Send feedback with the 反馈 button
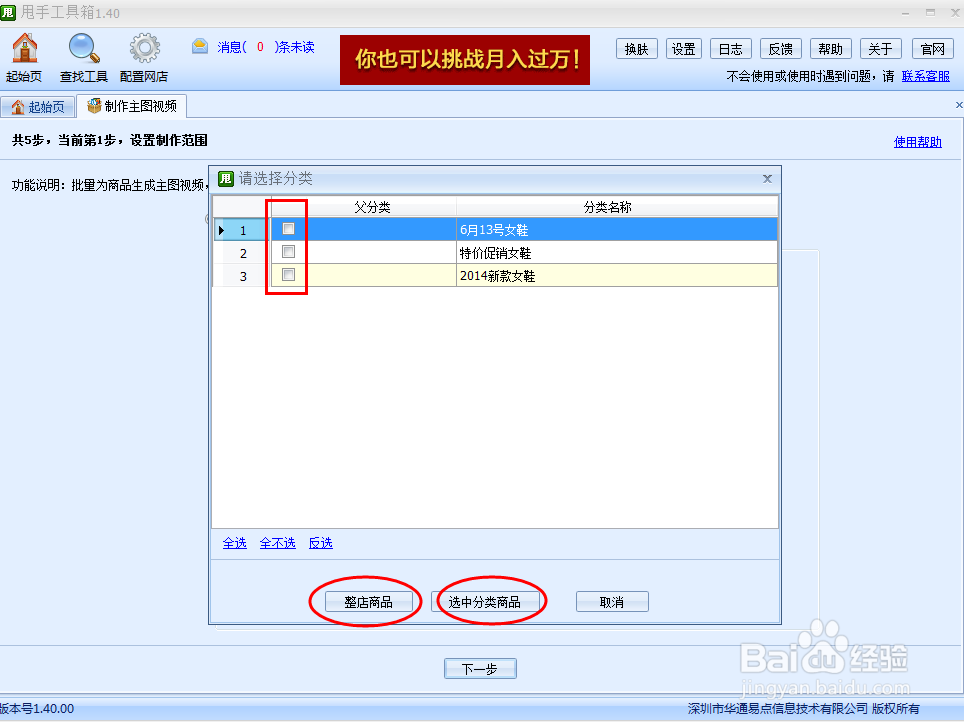The height and width of the screenshot is (722, 964). 780,48
